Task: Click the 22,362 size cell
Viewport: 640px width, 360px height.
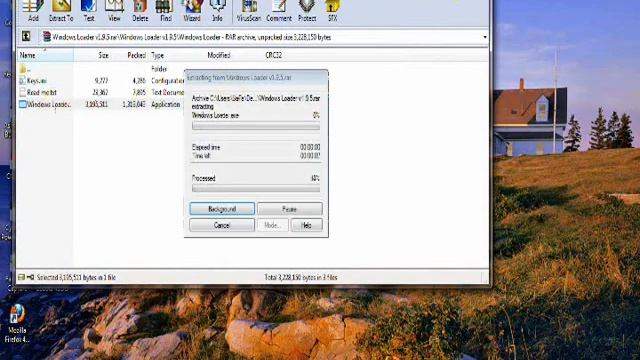Action: (100, 93)
